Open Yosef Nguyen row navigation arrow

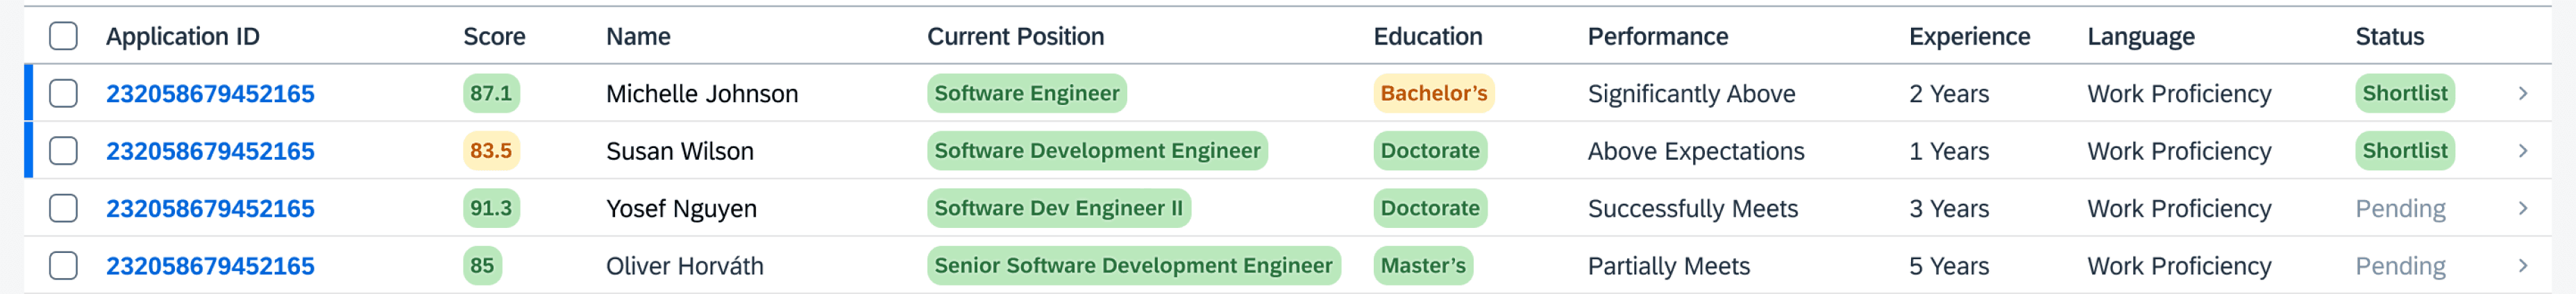point(2522,208)
